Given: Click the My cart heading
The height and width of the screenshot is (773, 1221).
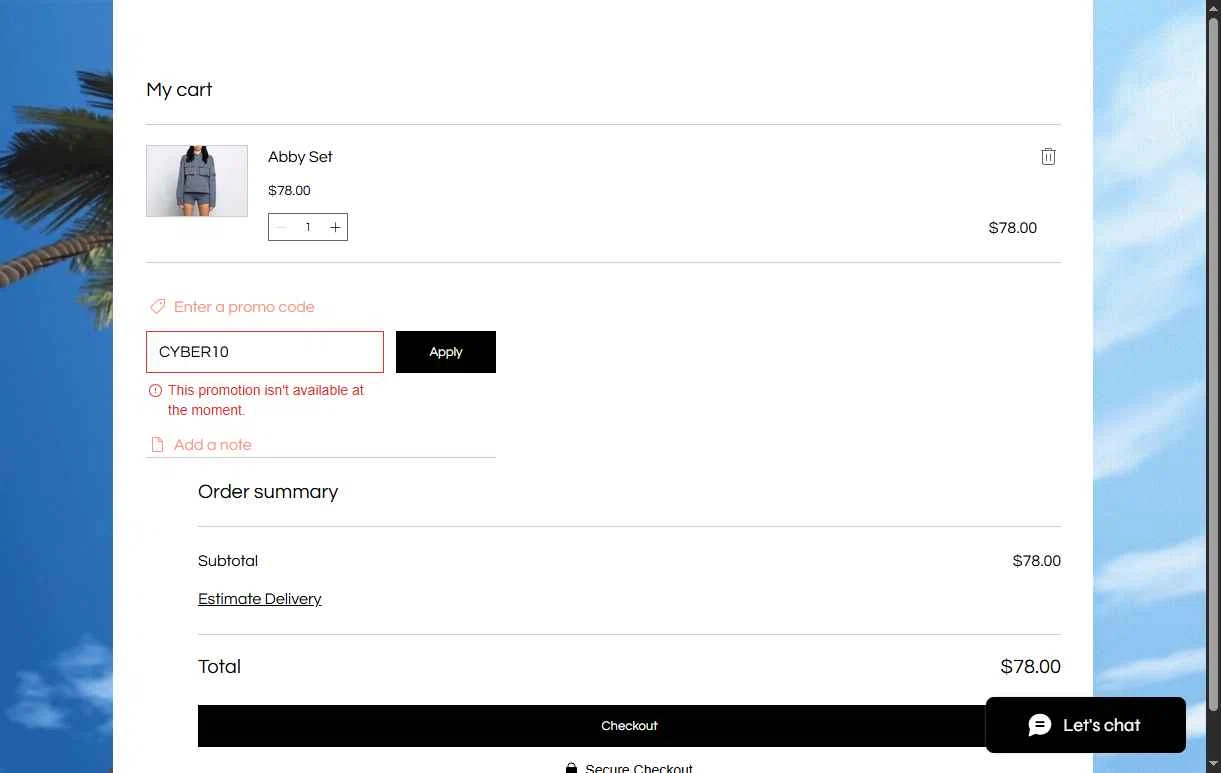Looking at the screenshot, I should tap(179, 90).
